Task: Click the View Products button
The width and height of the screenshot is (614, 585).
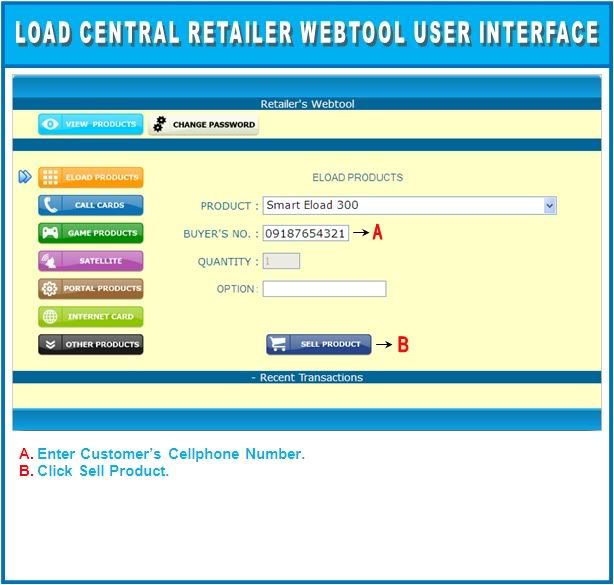Action: pos(90,124)
